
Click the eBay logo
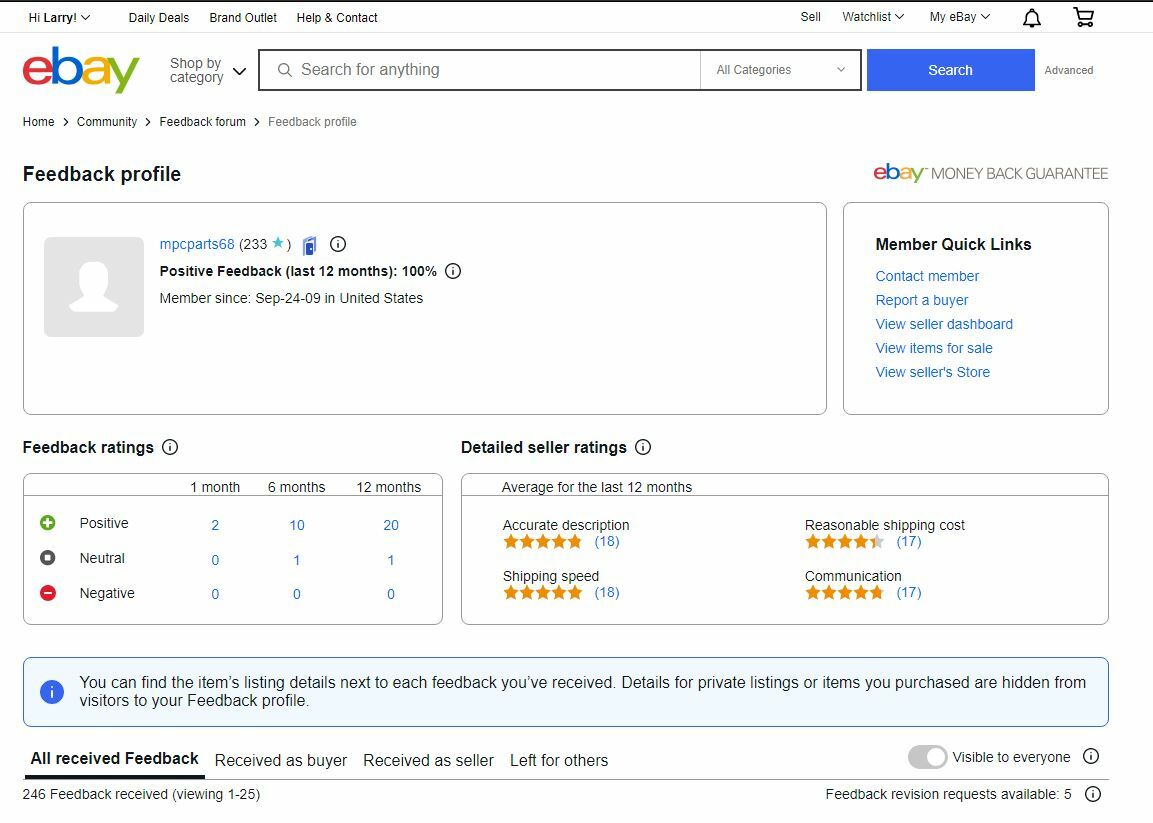coord(81,70)
